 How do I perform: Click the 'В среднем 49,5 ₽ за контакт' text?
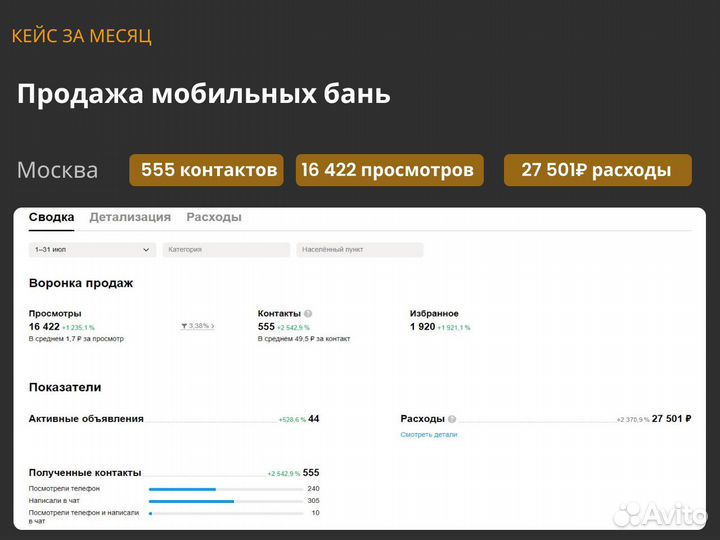tap(304, 339)
